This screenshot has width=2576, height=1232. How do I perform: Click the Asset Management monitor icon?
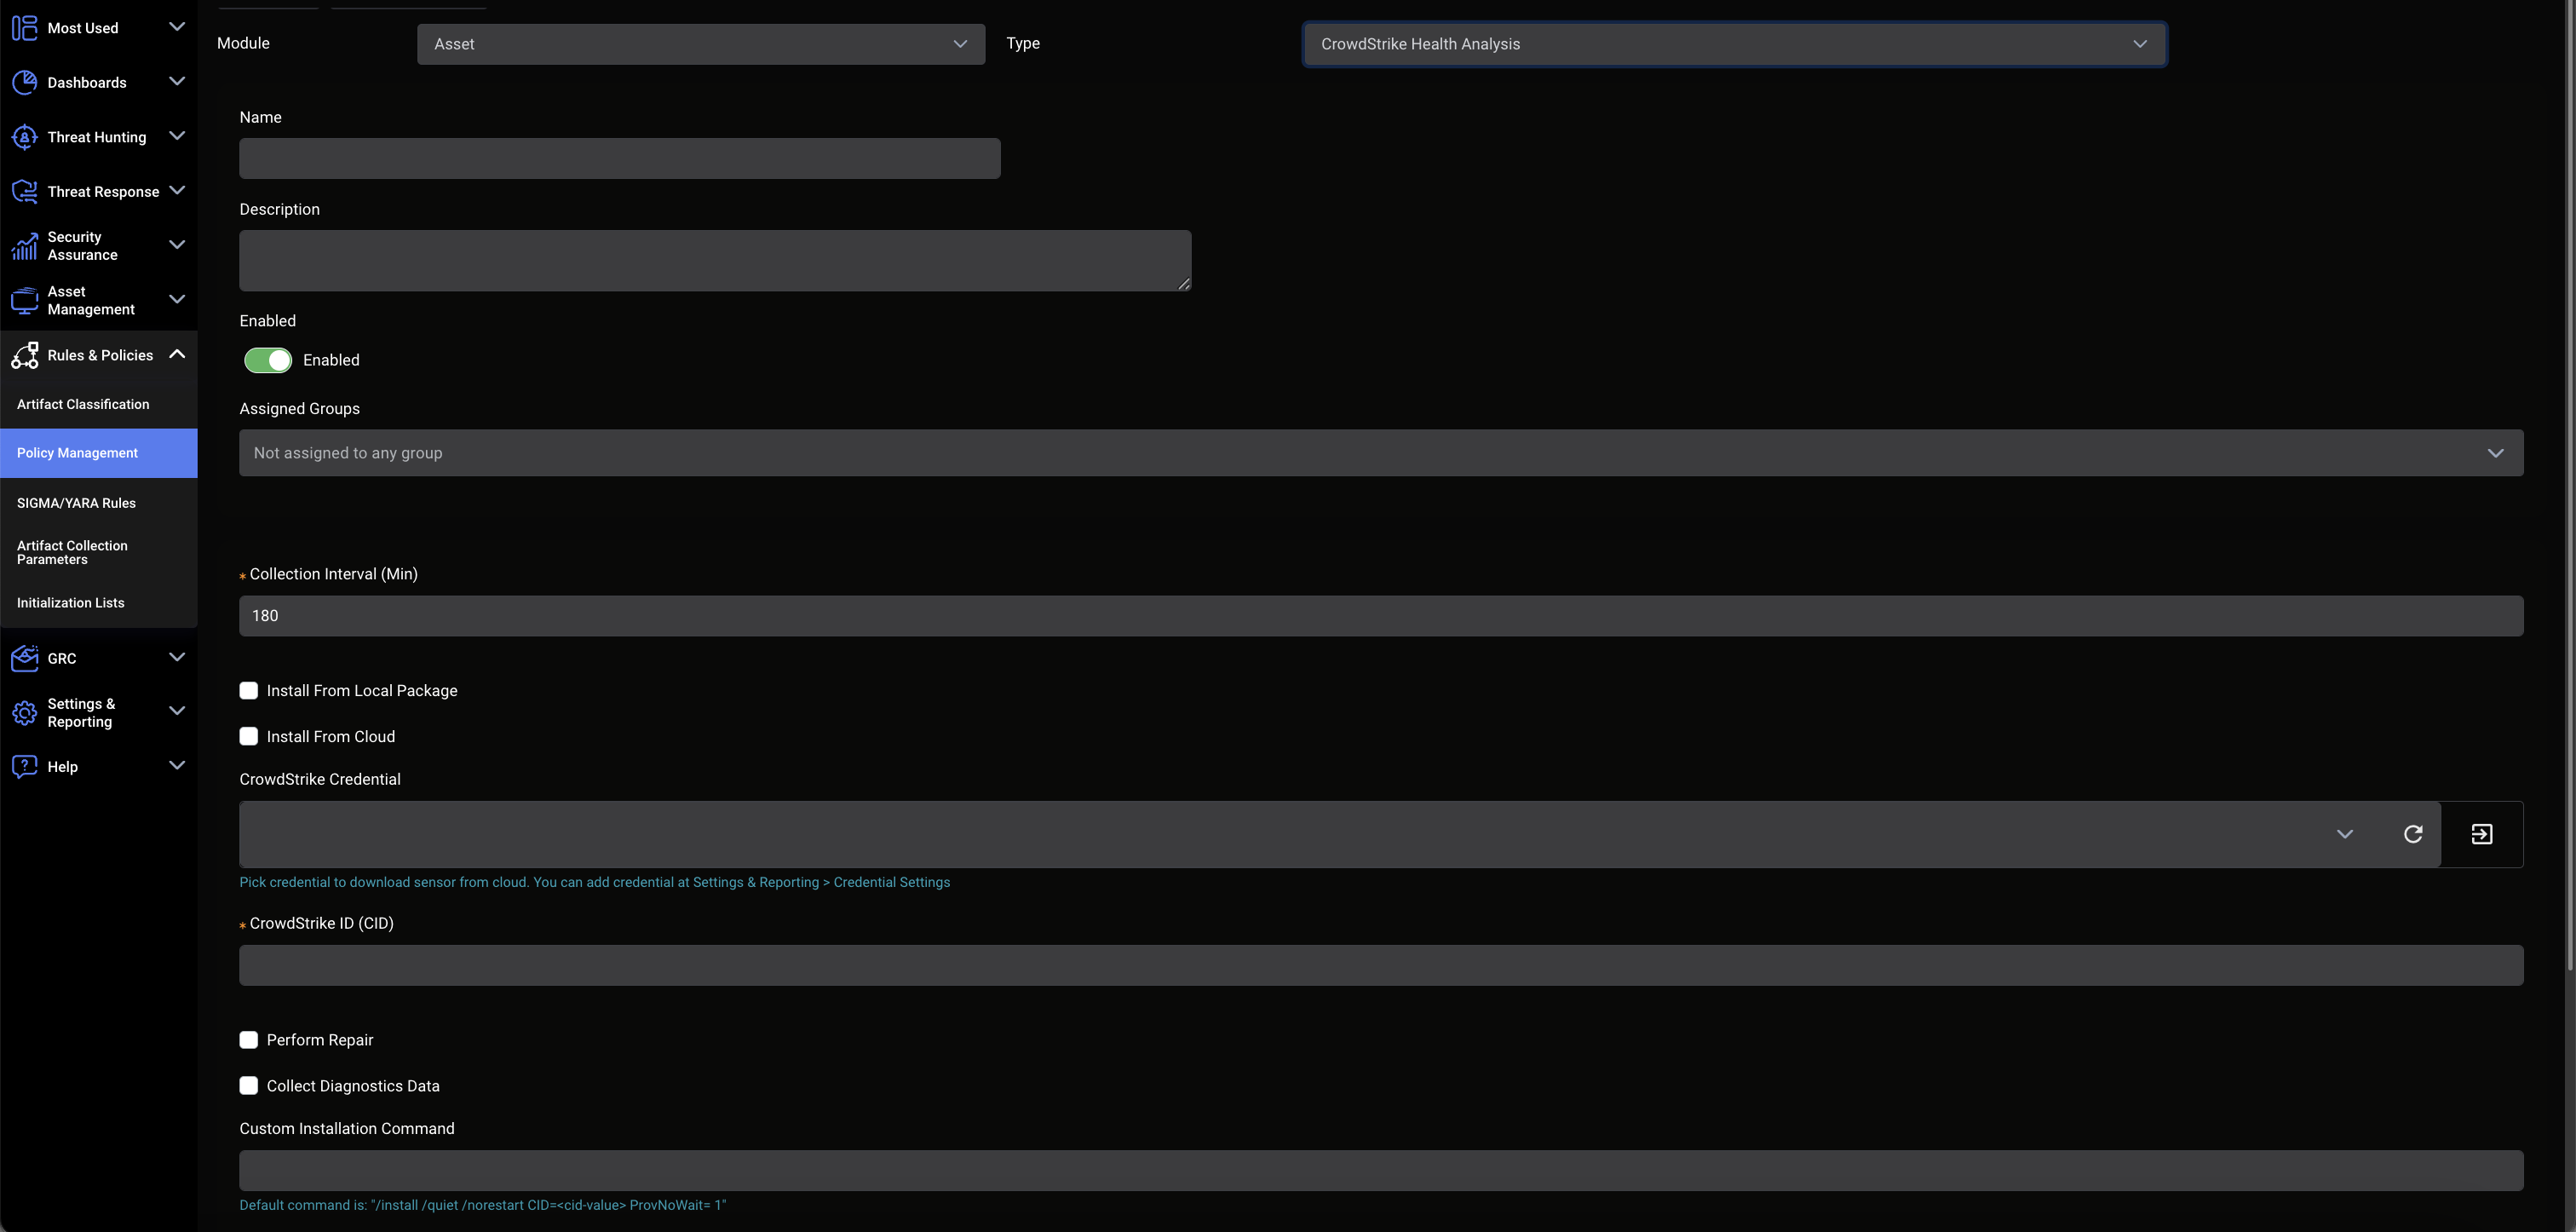[24, 300]
